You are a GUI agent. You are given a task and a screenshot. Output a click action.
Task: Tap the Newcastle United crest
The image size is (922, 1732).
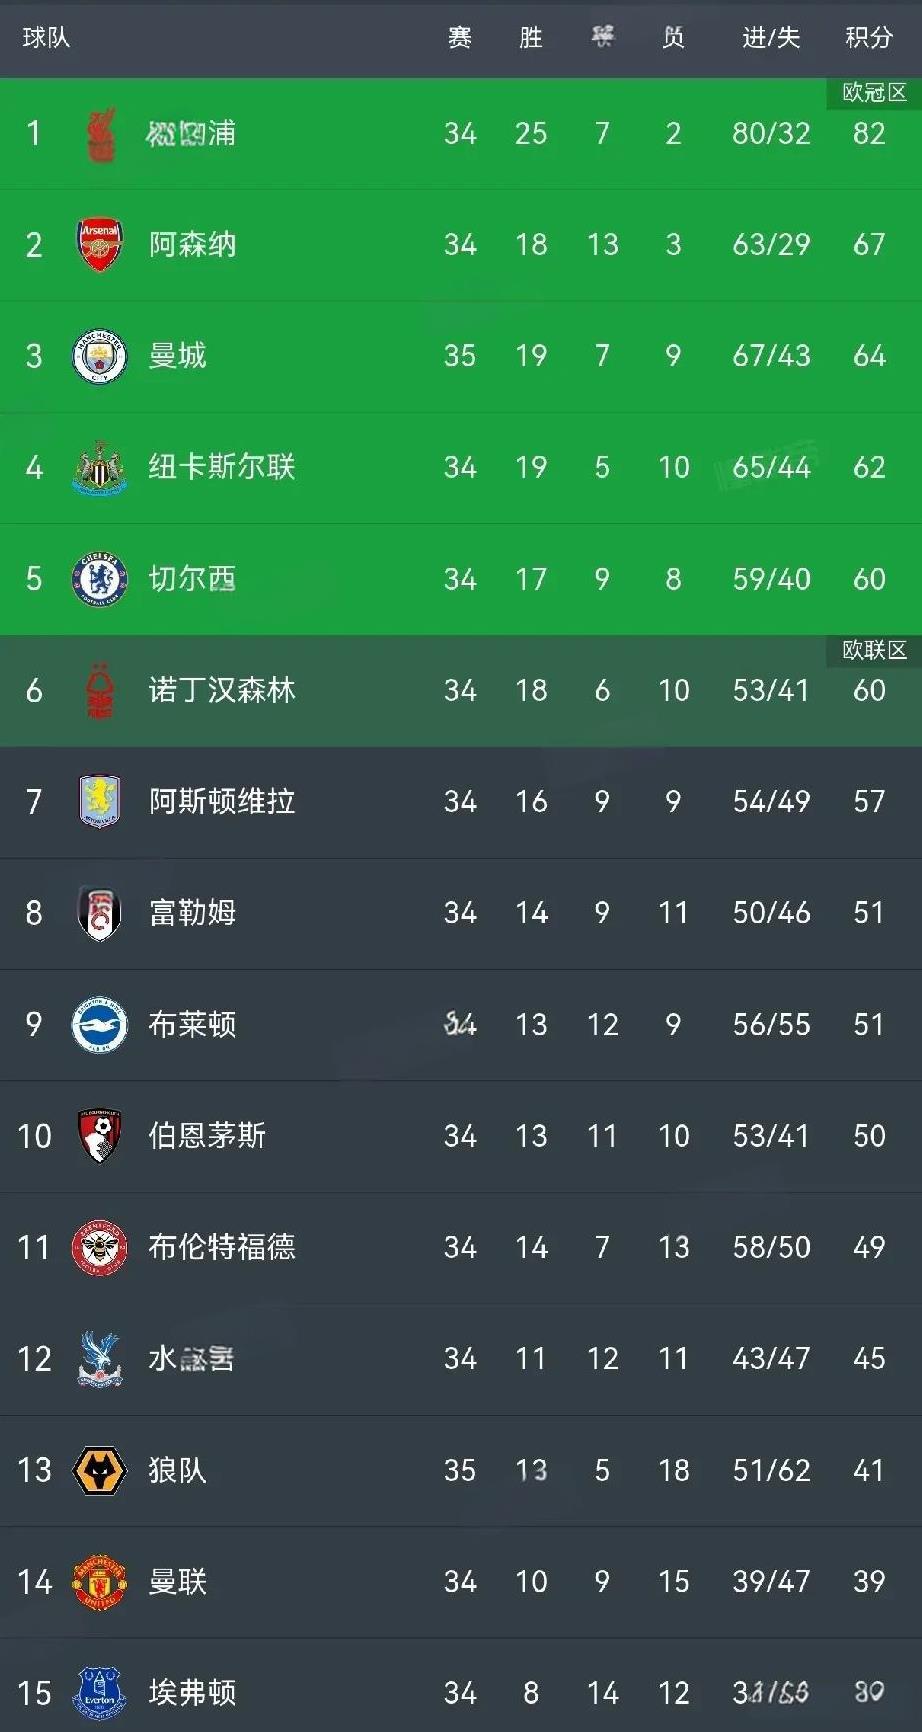(99, 468)
